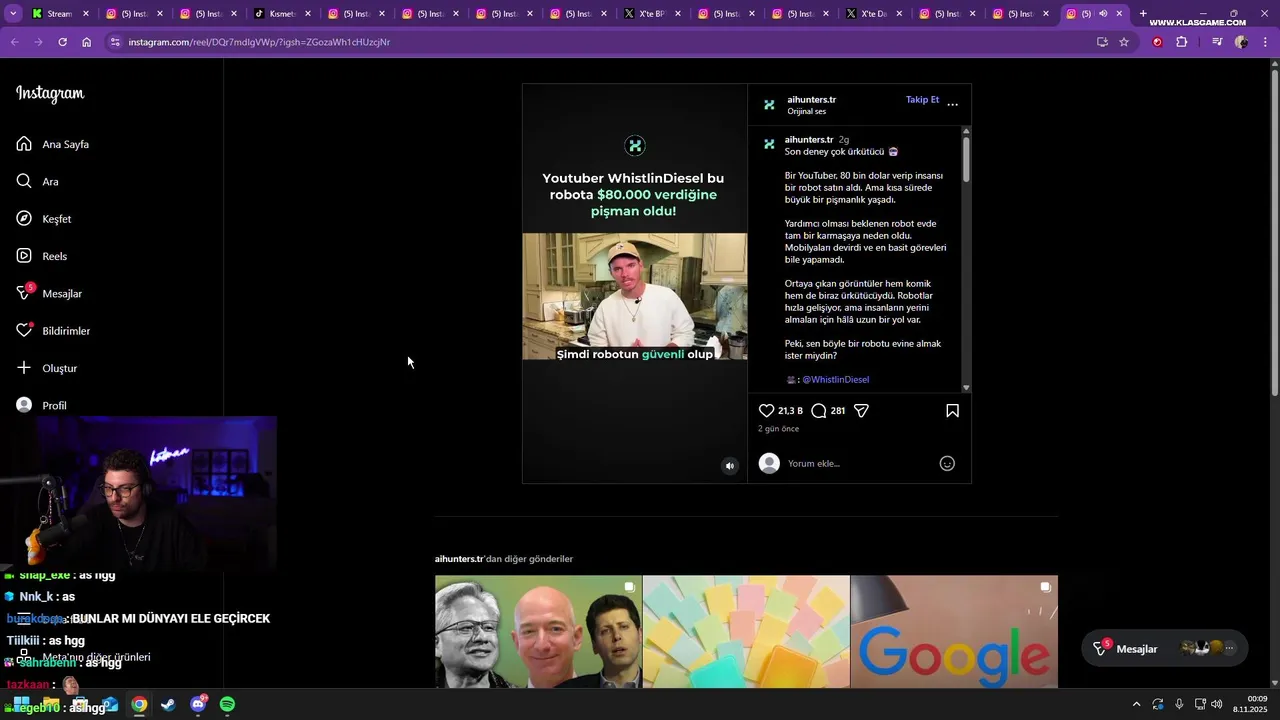
Task: Click the 2 gün önce timestamp
Action: [x=778, y=429]
